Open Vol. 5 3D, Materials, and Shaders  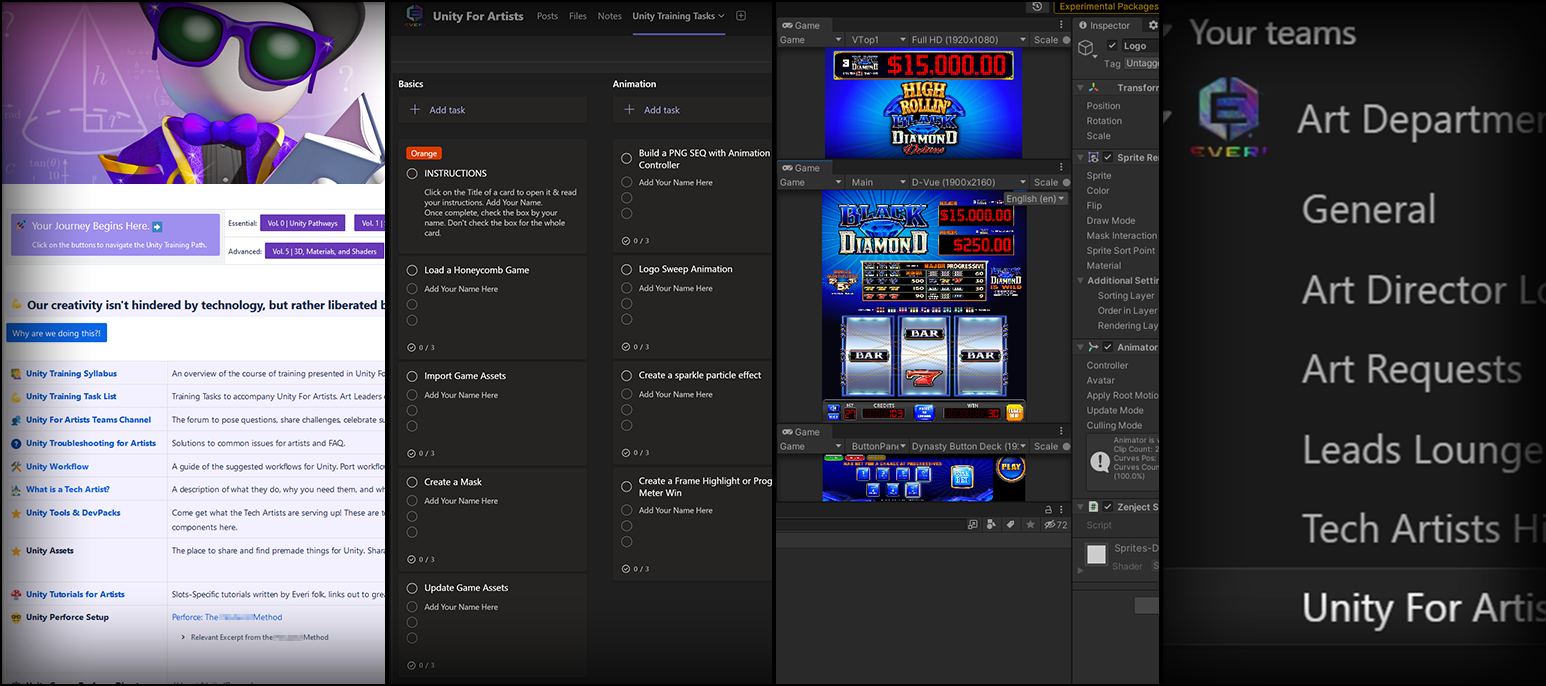324,251
